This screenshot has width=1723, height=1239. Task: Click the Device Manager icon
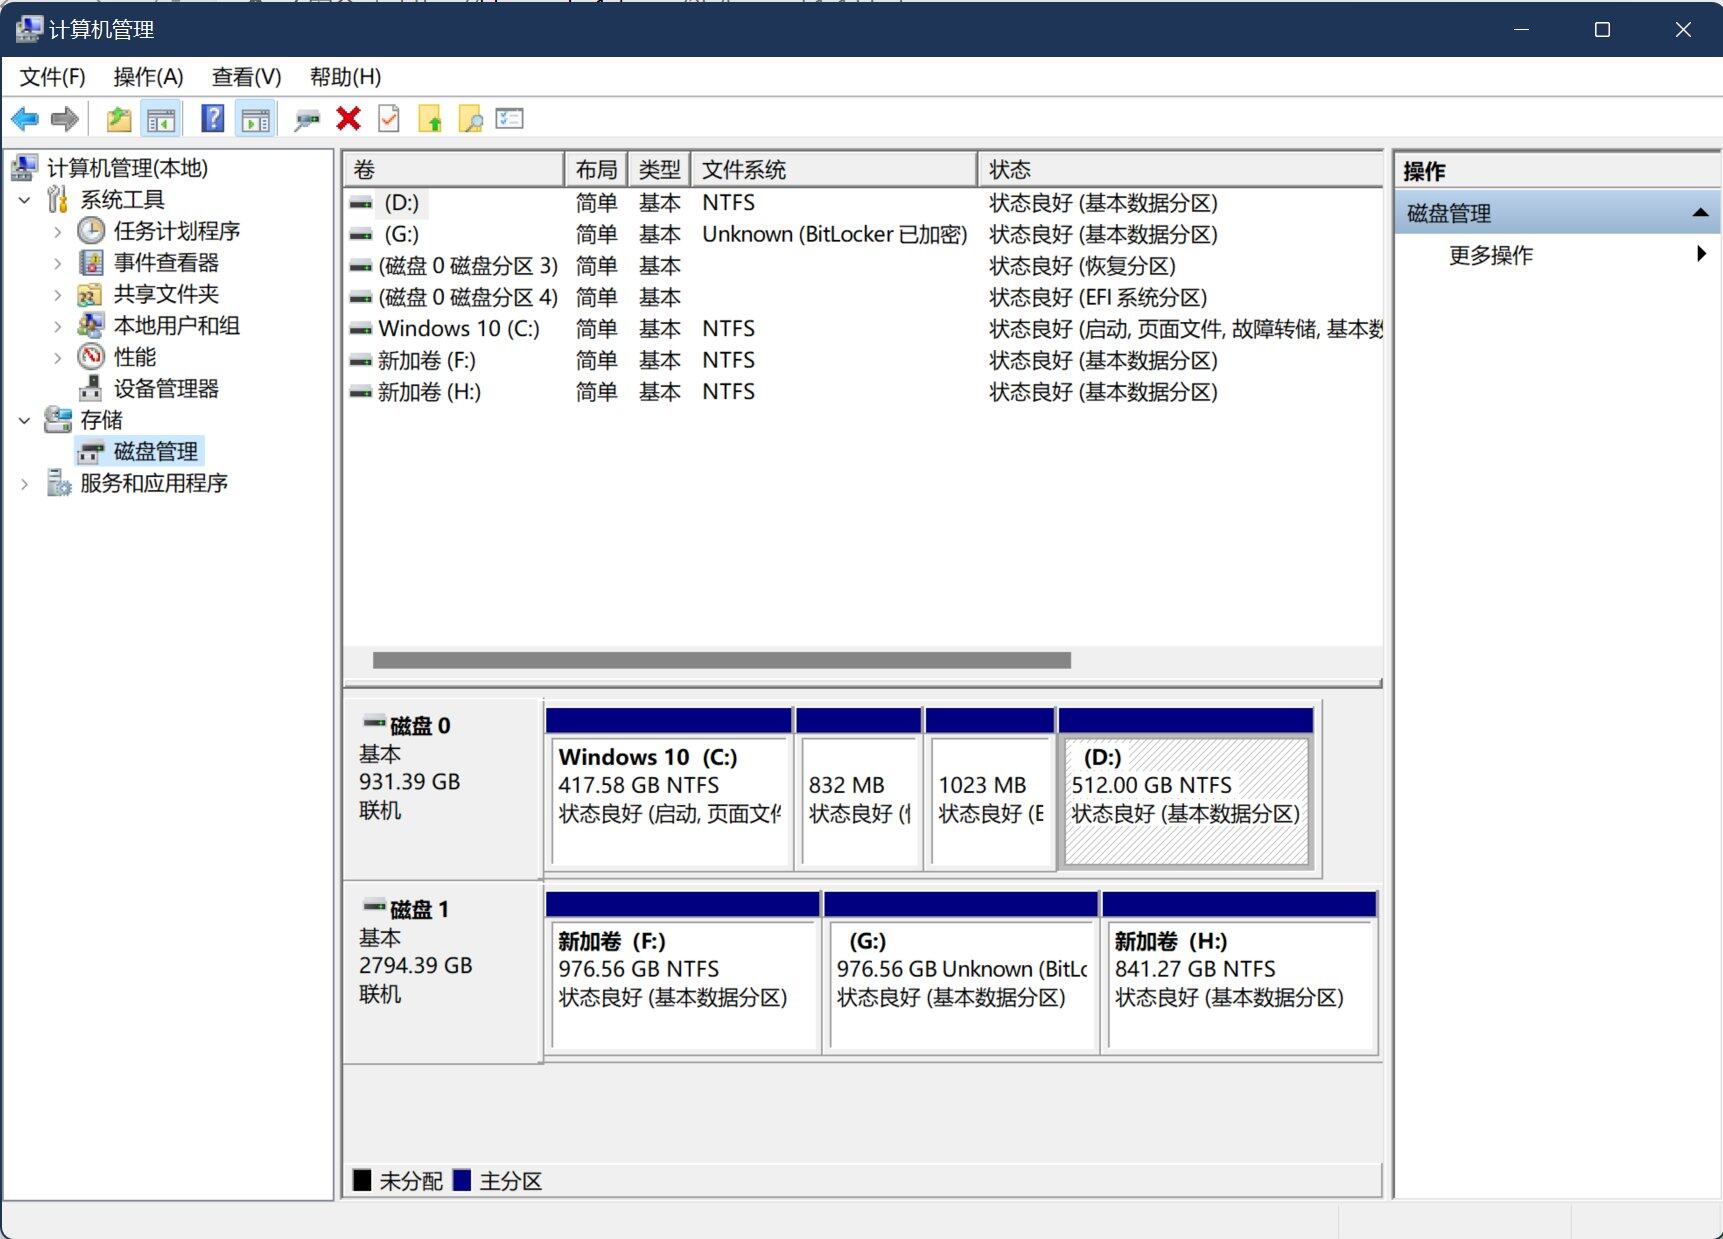click(91, 388)
